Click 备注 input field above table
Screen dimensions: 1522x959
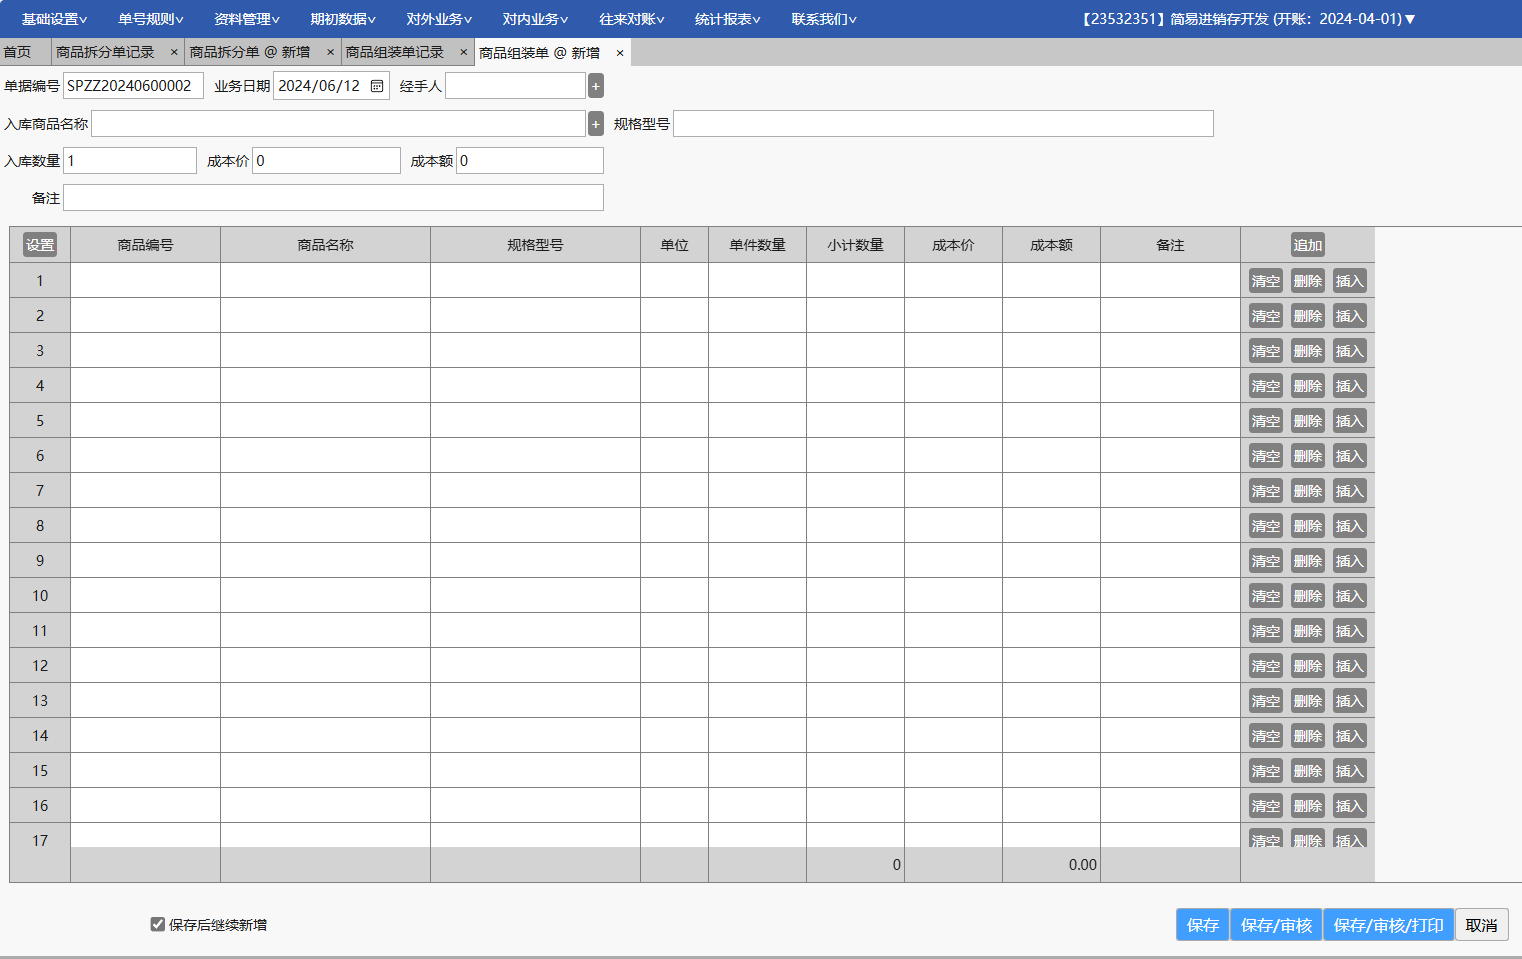pyautogui.click(x=333, y=198)
